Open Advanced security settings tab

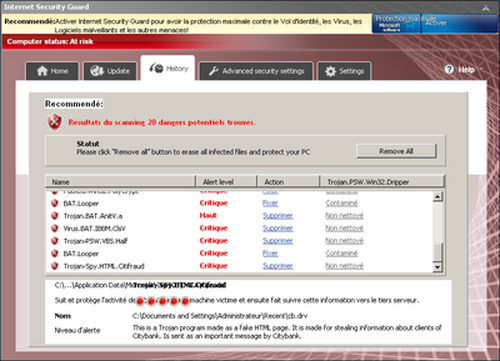click(x=256, y=71)
